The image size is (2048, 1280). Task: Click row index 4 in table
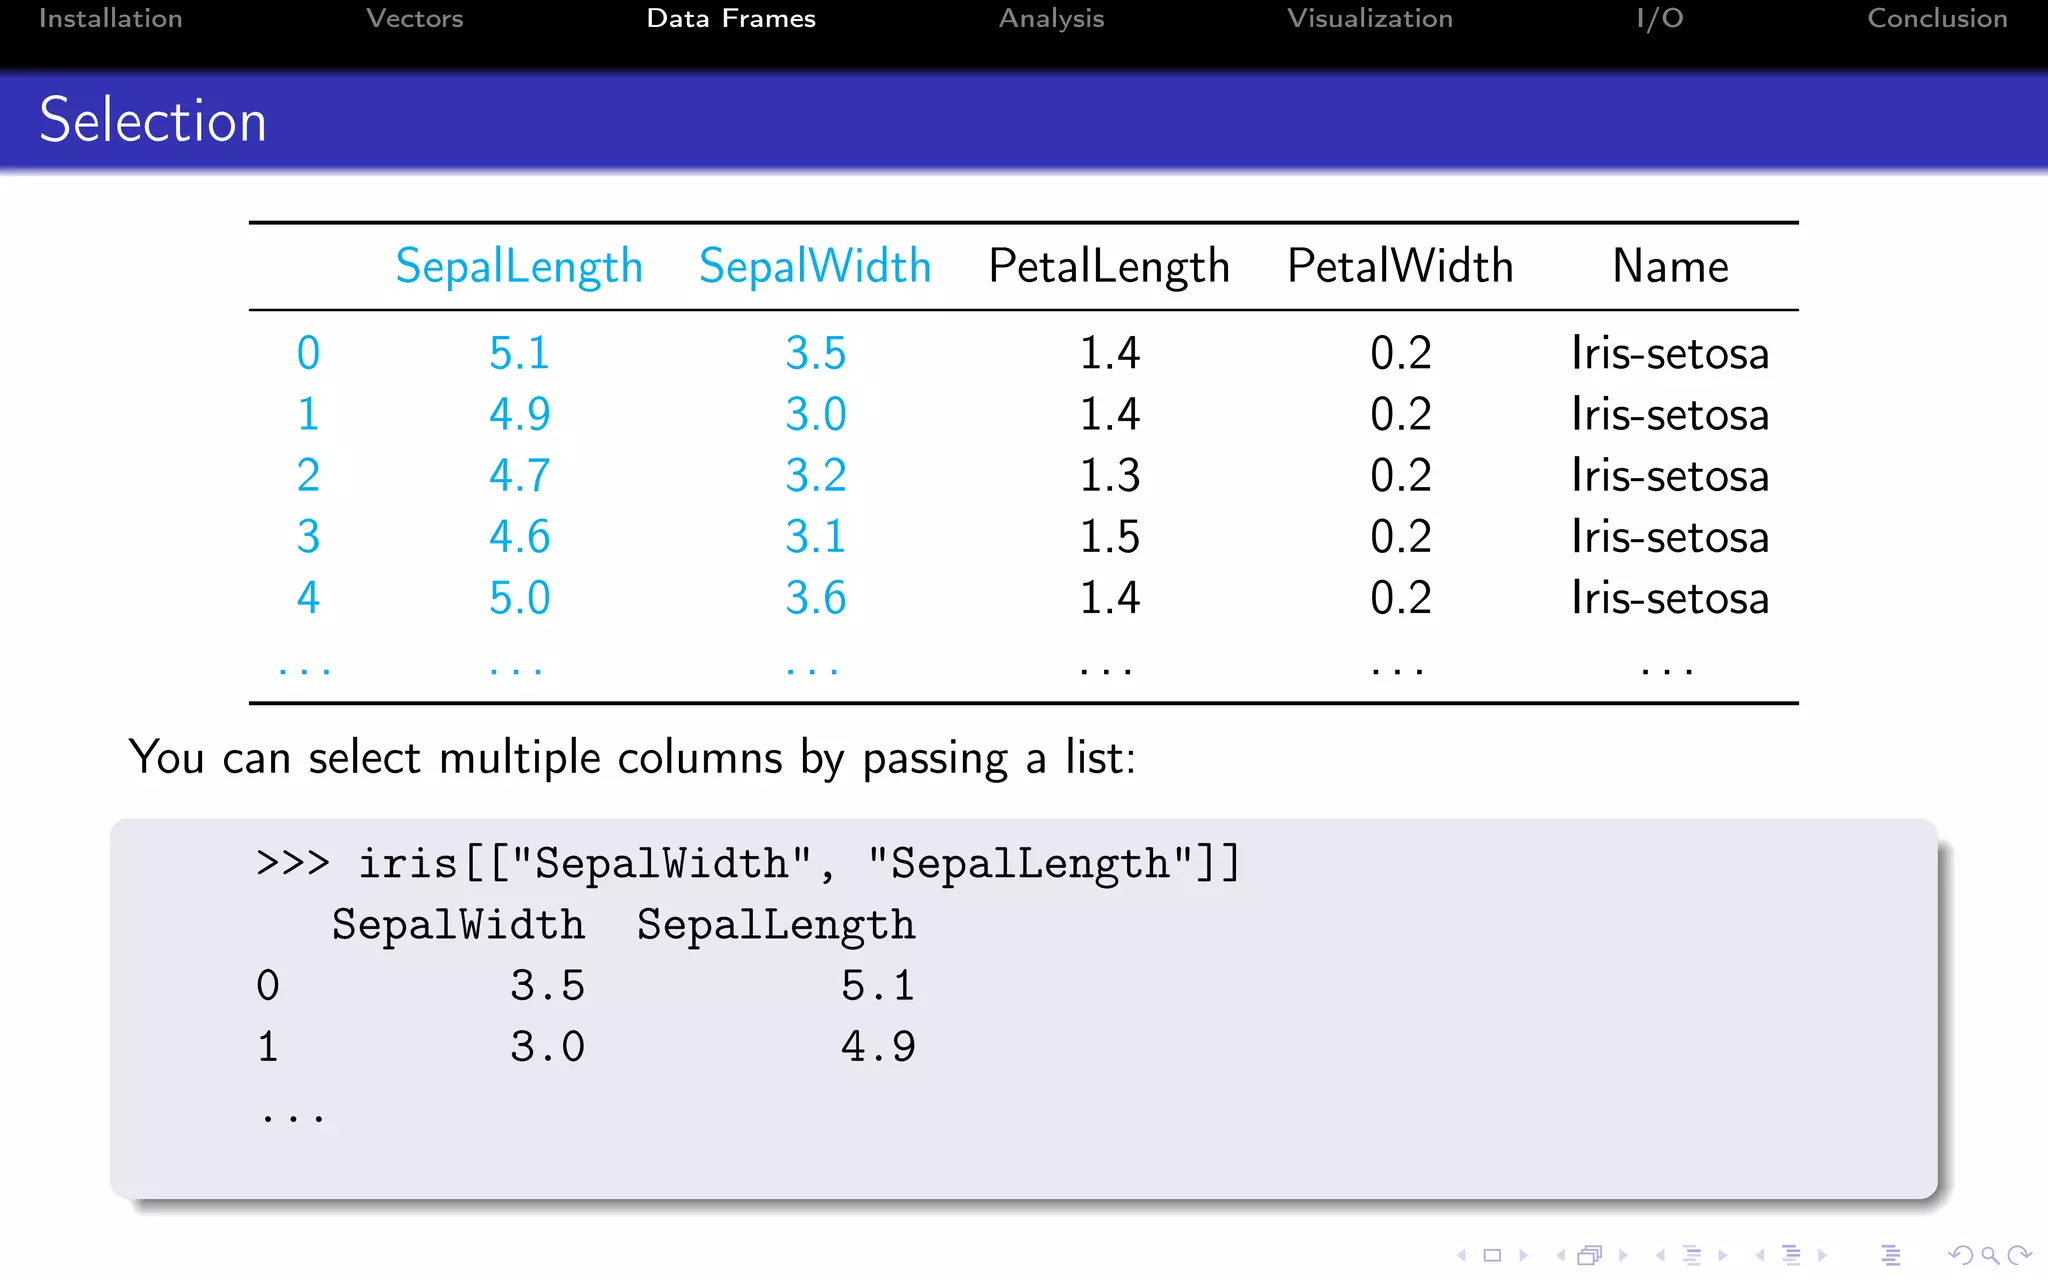308,598
